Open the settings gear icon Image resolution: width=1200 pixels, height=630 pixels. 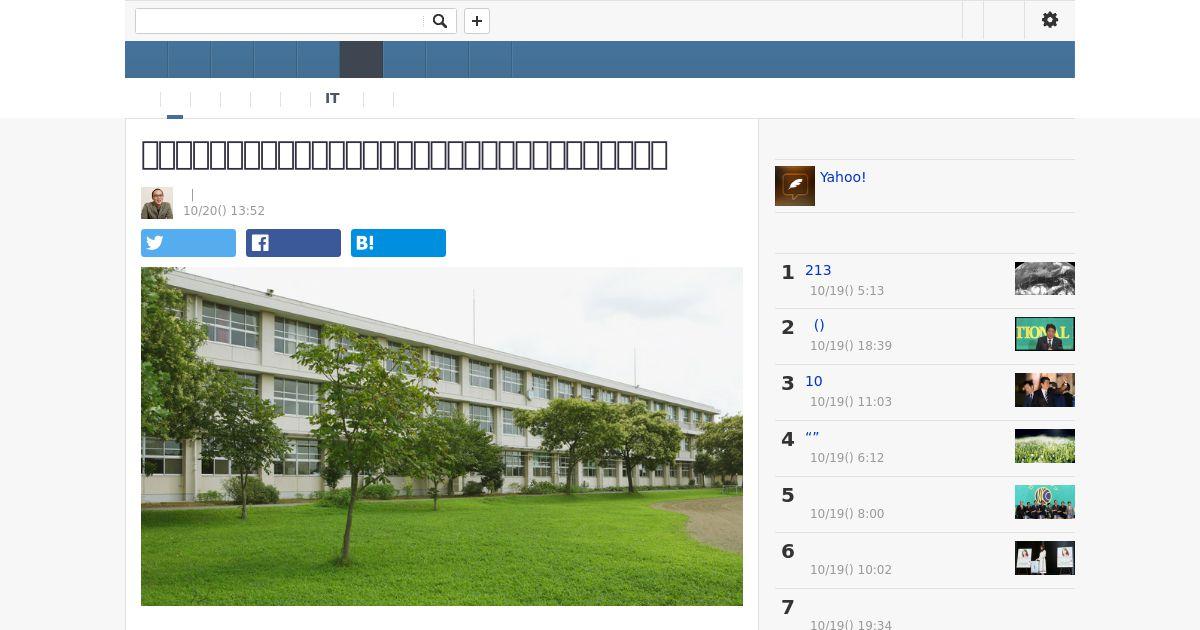[x=1050, y=20]
